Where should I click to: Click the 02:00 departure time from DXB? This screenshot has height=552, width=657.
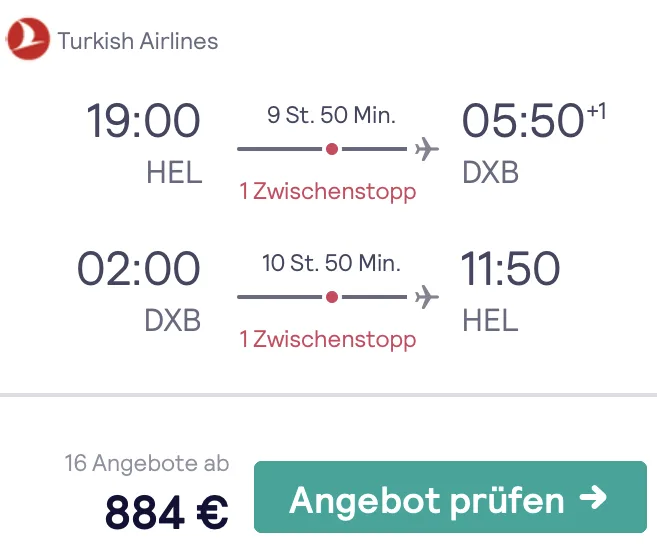tap(139, 269)
